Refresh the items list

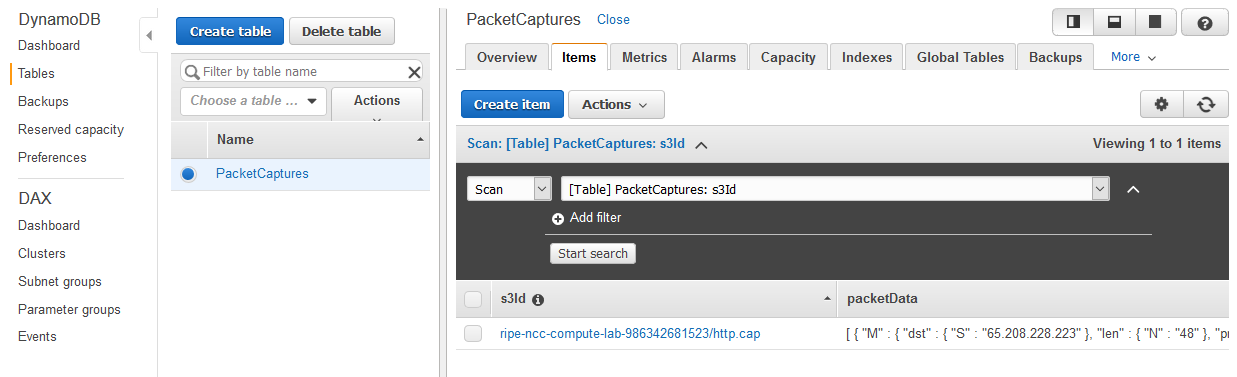pyautogui.click(x=1206, y=104)
